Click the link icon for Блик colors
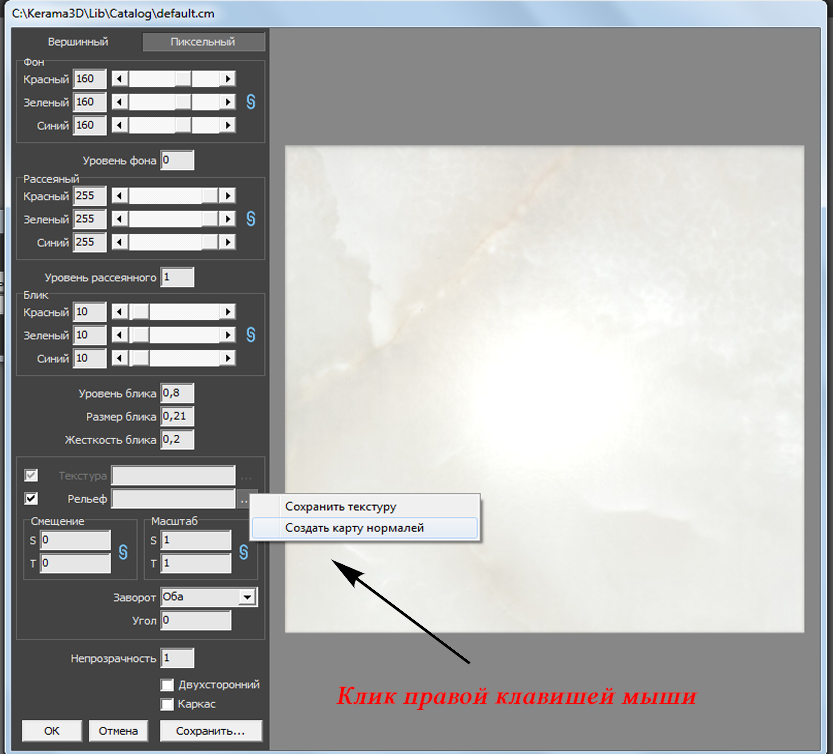 click(251, 335)
